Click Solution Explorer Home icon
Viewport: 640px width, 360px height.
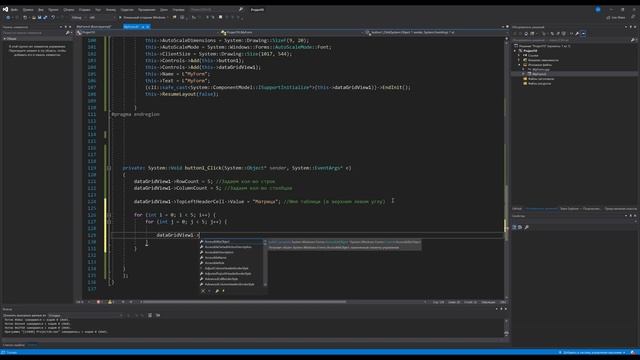[526, 34]
